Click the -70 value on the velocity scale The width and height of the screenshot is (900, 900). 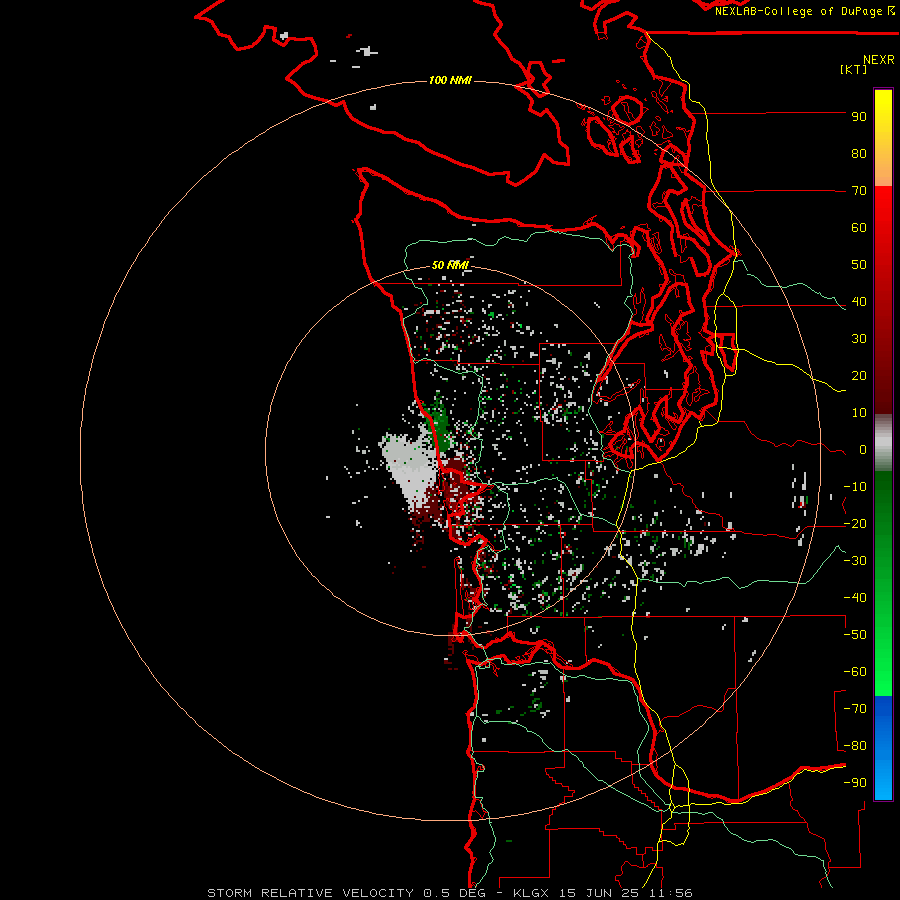[x=855, y=709]
